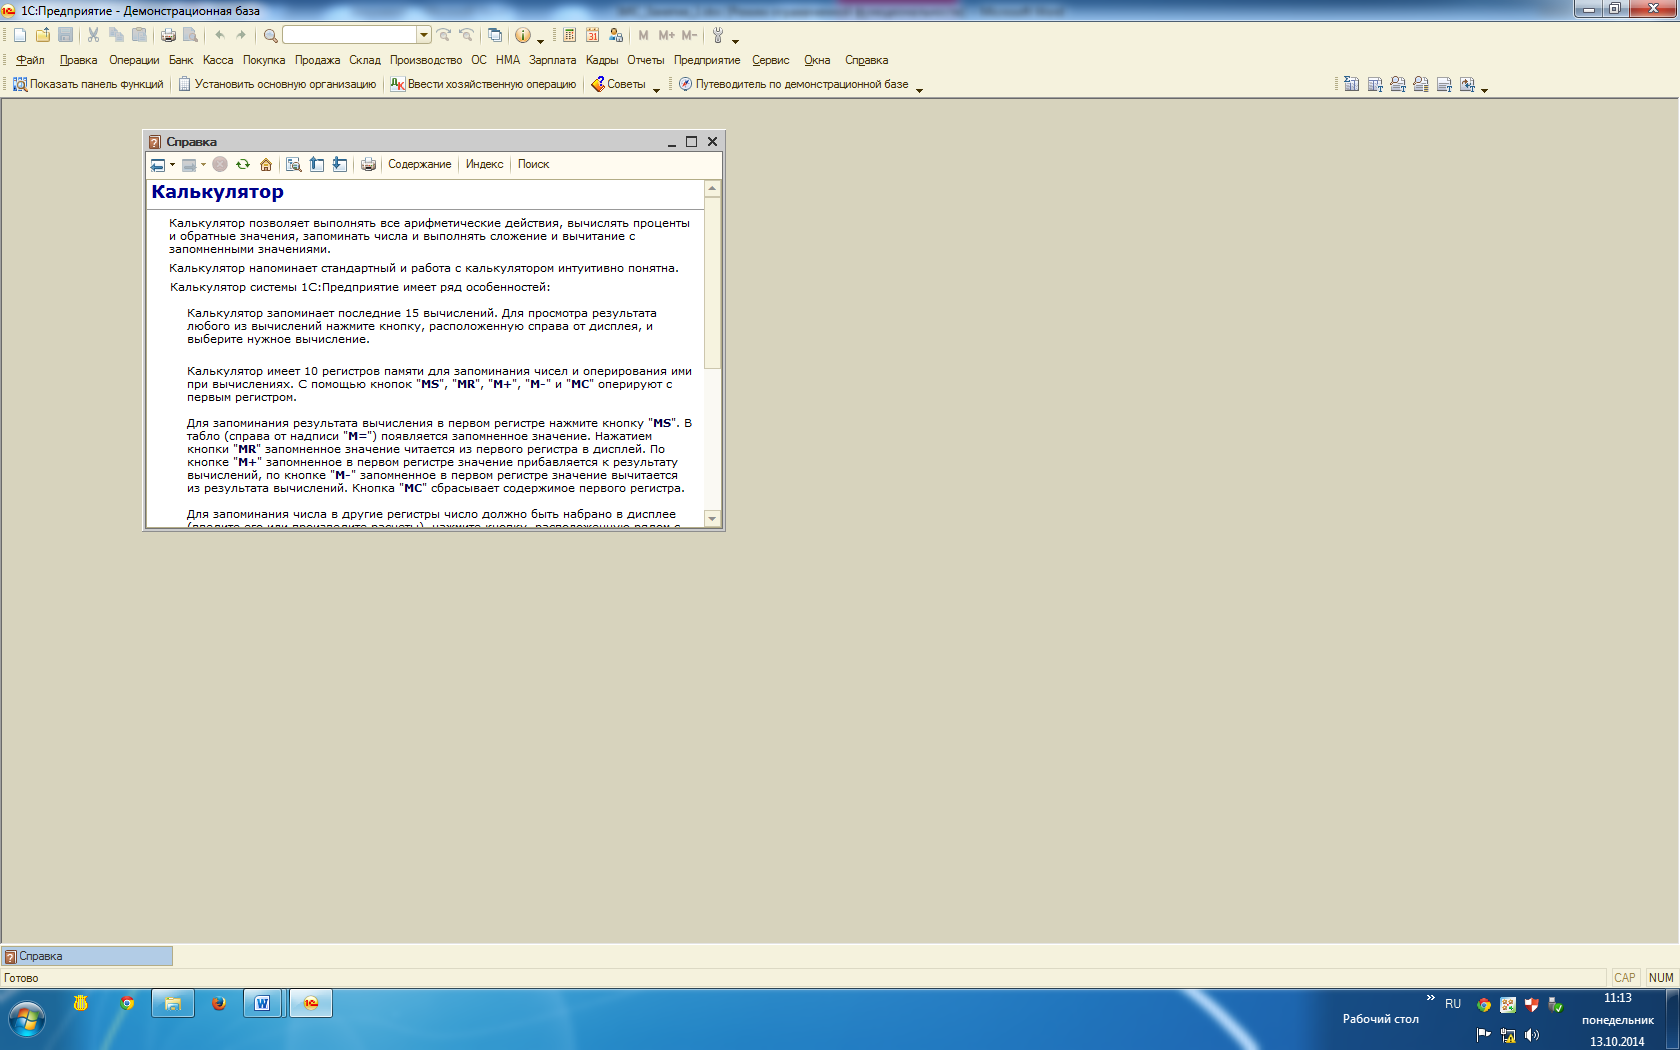Print via the main toolbar printer icon

[x=168, y=35]
